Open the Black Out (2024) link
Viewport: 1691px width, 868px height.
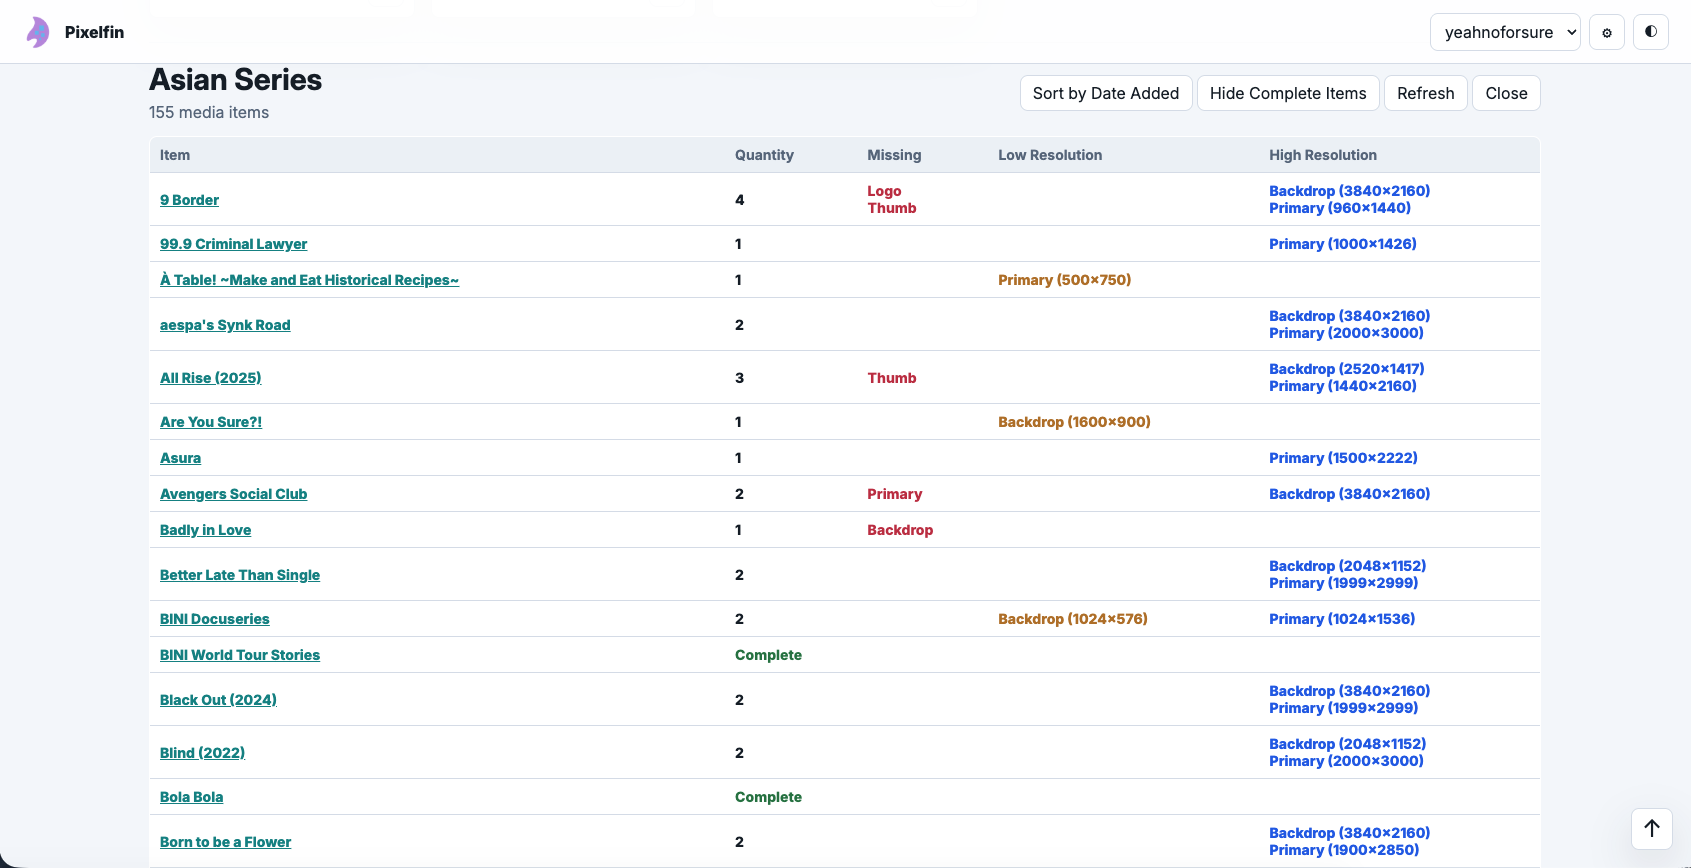[x=218, y=700]
